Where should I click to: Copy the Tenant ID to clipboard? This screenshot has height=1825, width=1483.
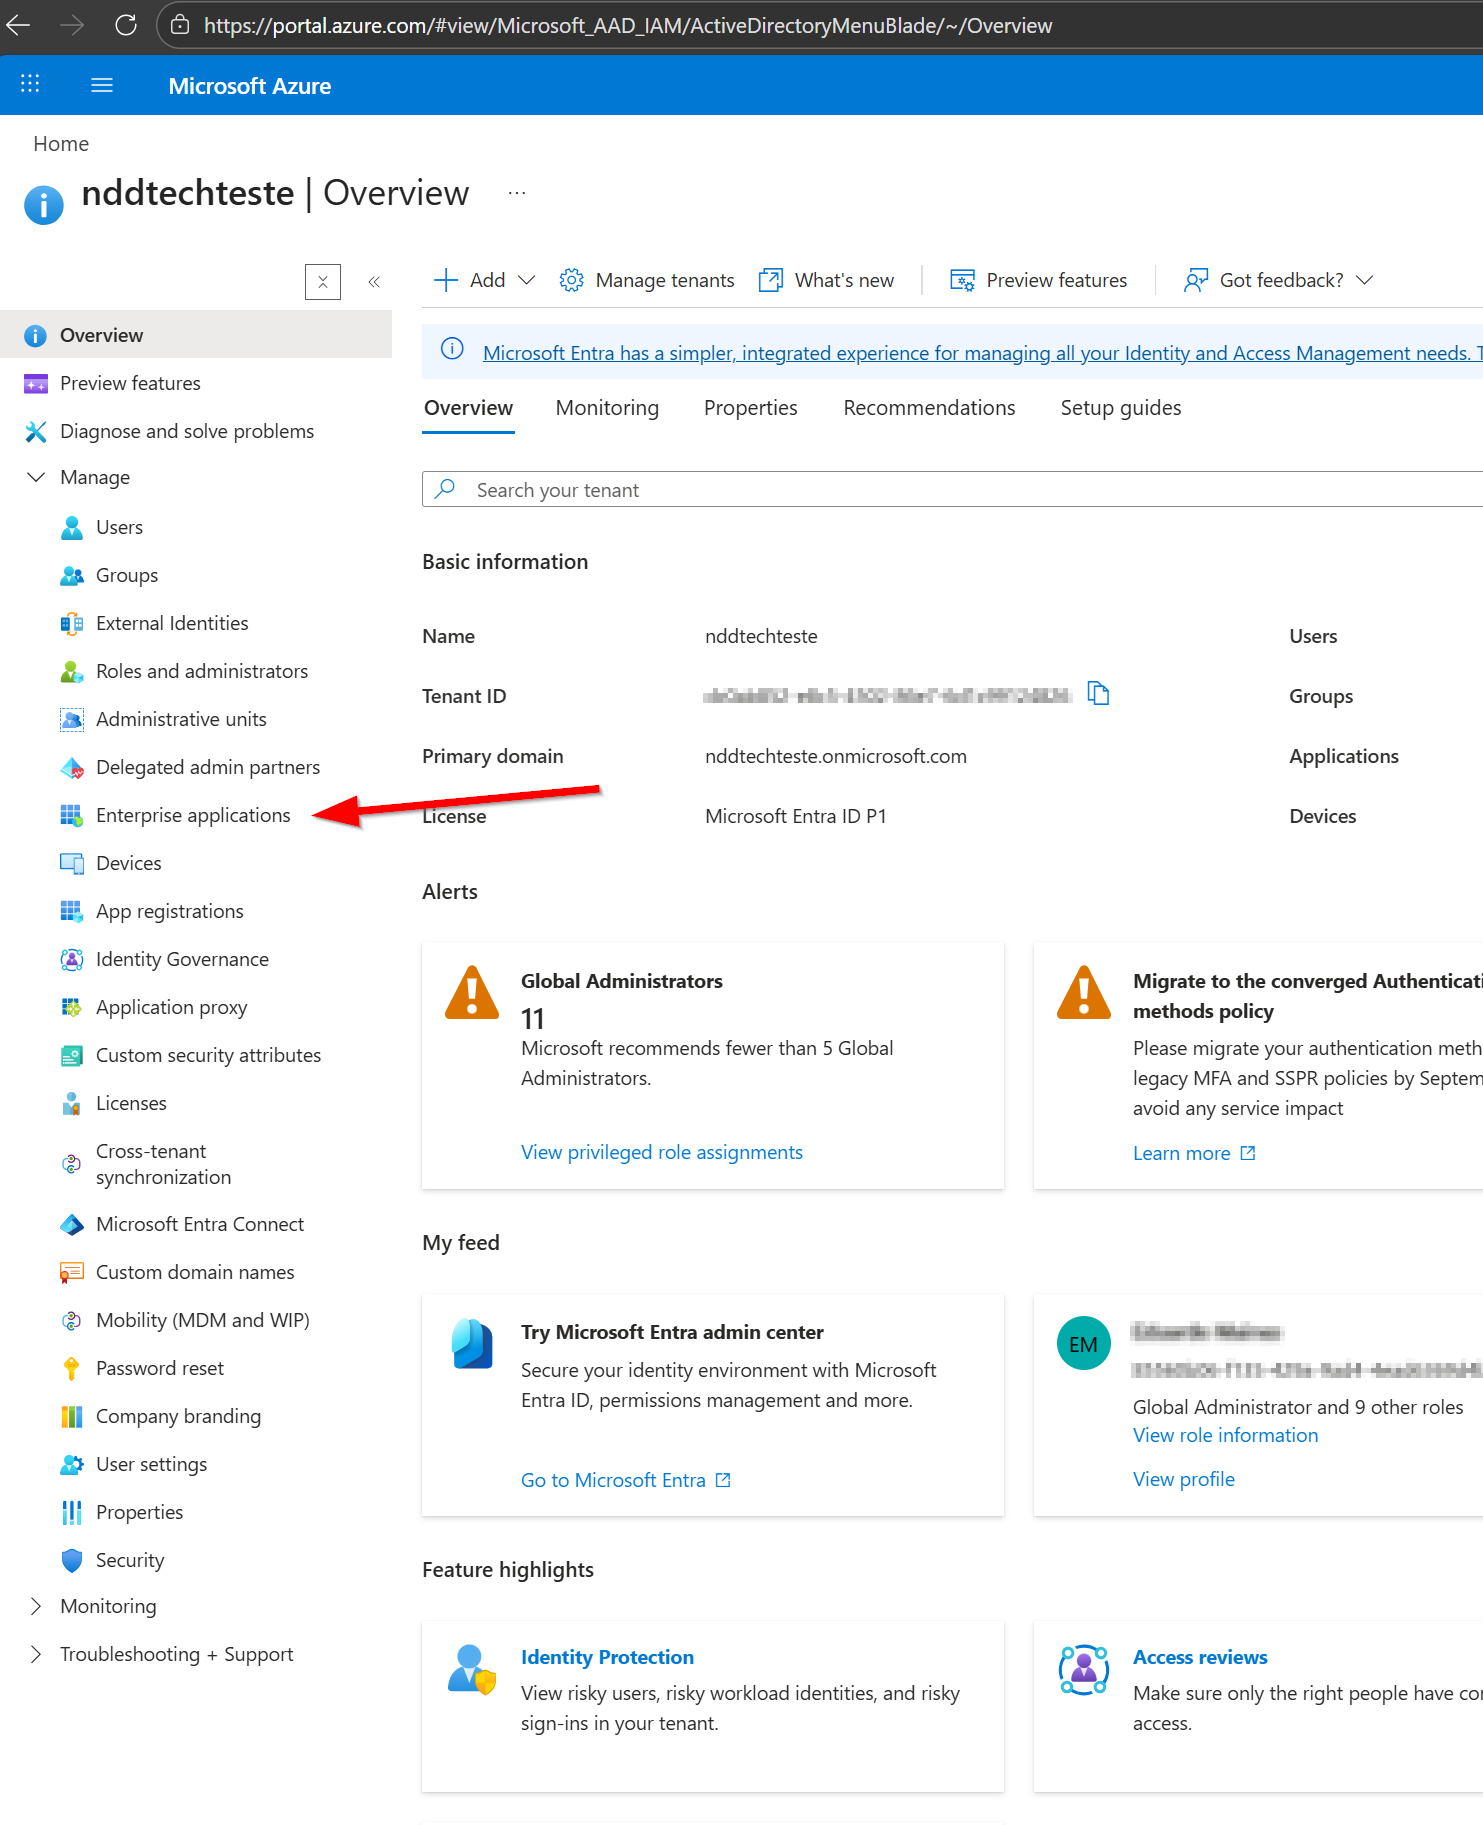pyautogui.click(x=1098, y=694)
